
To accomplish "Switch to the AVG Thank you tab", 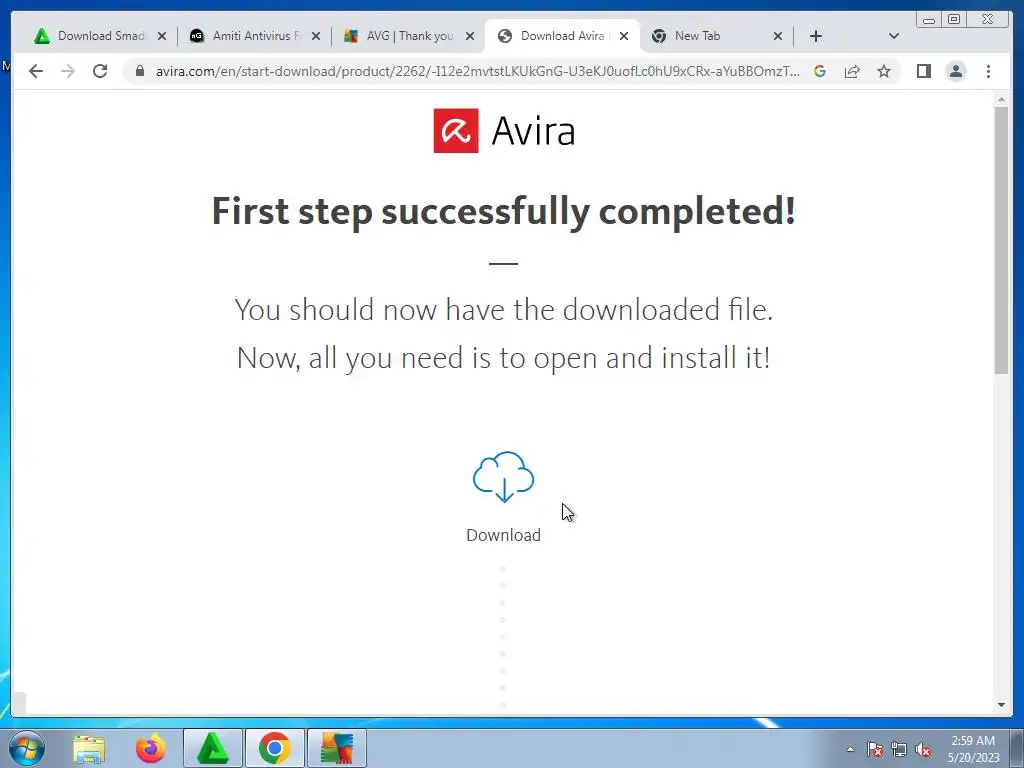I will [x=408, y=36].
